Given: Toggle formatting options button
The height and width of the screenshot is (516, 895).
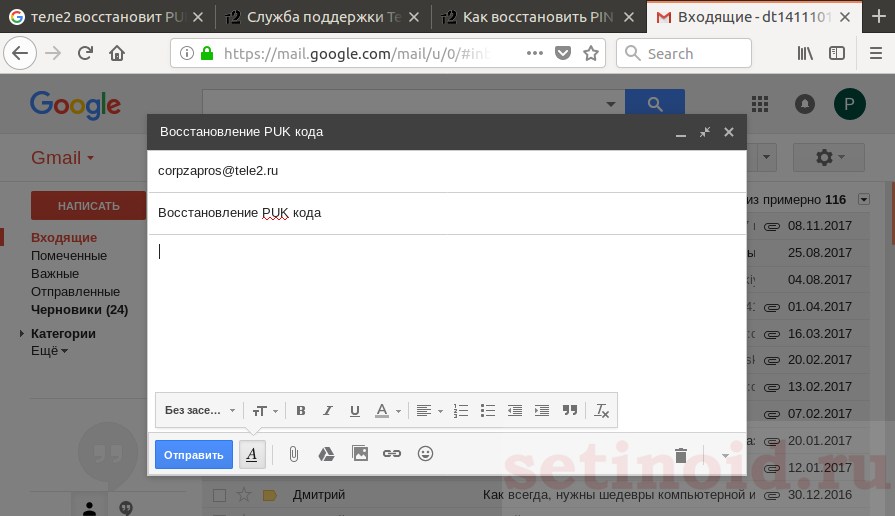Looking at the screenshot, I should (x=252, y=454).
